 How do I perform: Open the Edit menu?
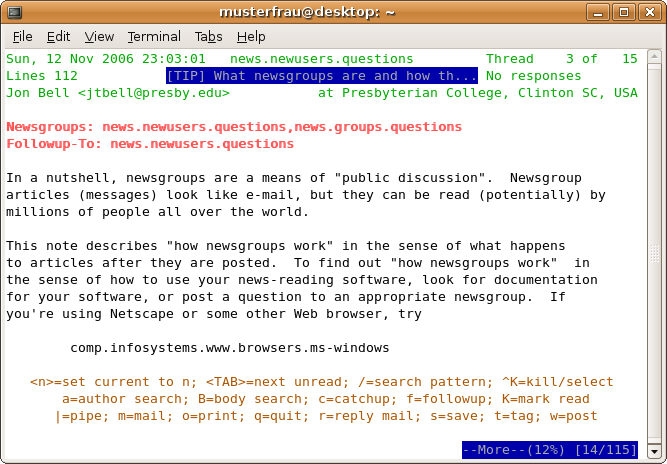pos(58,36)
